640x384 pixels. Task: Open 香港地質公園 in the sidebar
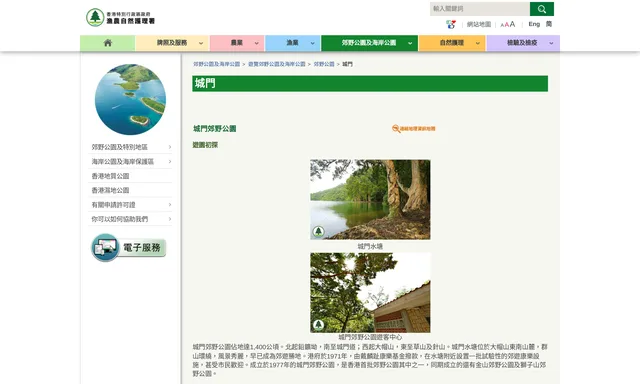pos(110,176)
